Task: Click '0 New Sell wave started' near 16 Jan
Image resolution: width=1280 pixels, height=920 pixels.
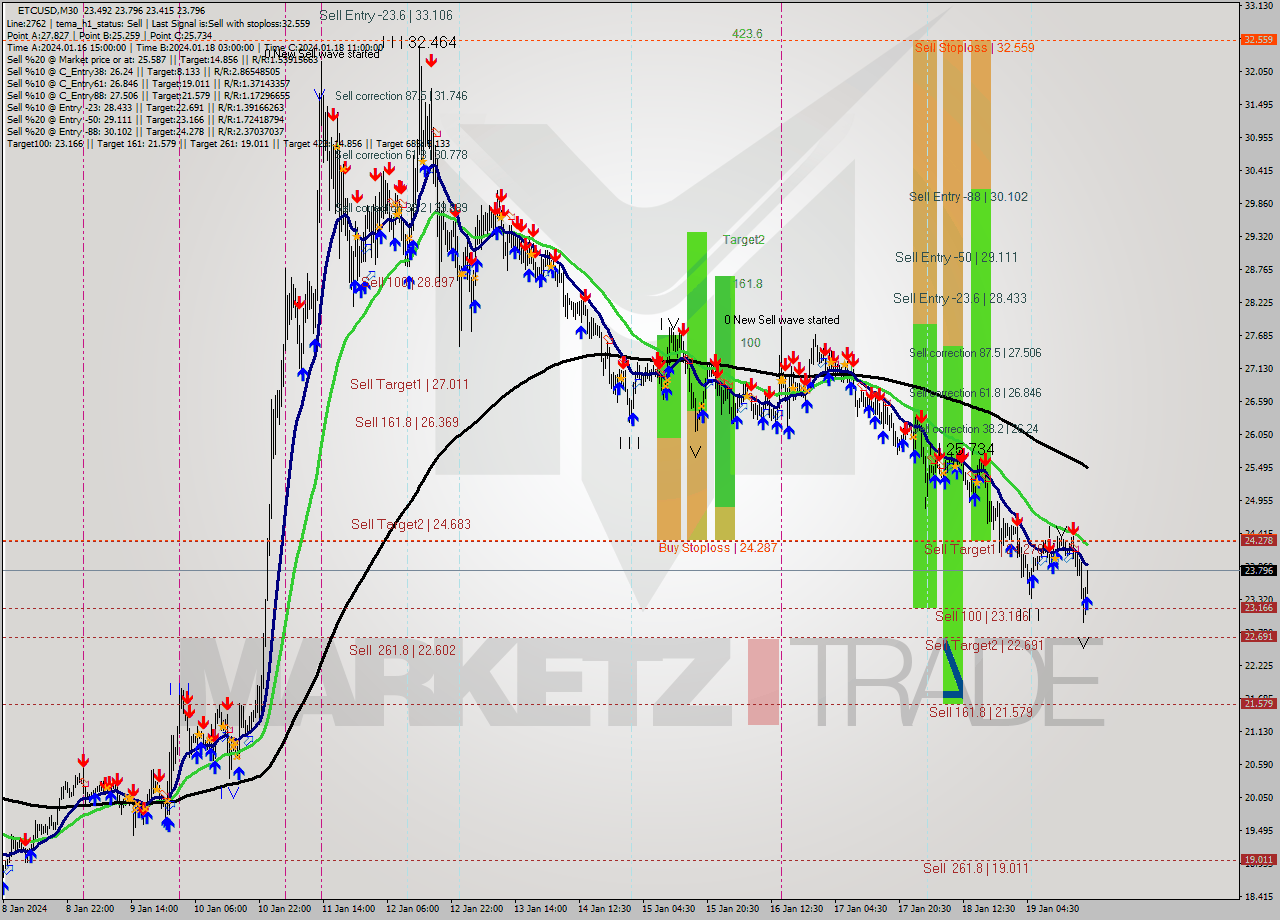Action: click(x=782, y=320)
